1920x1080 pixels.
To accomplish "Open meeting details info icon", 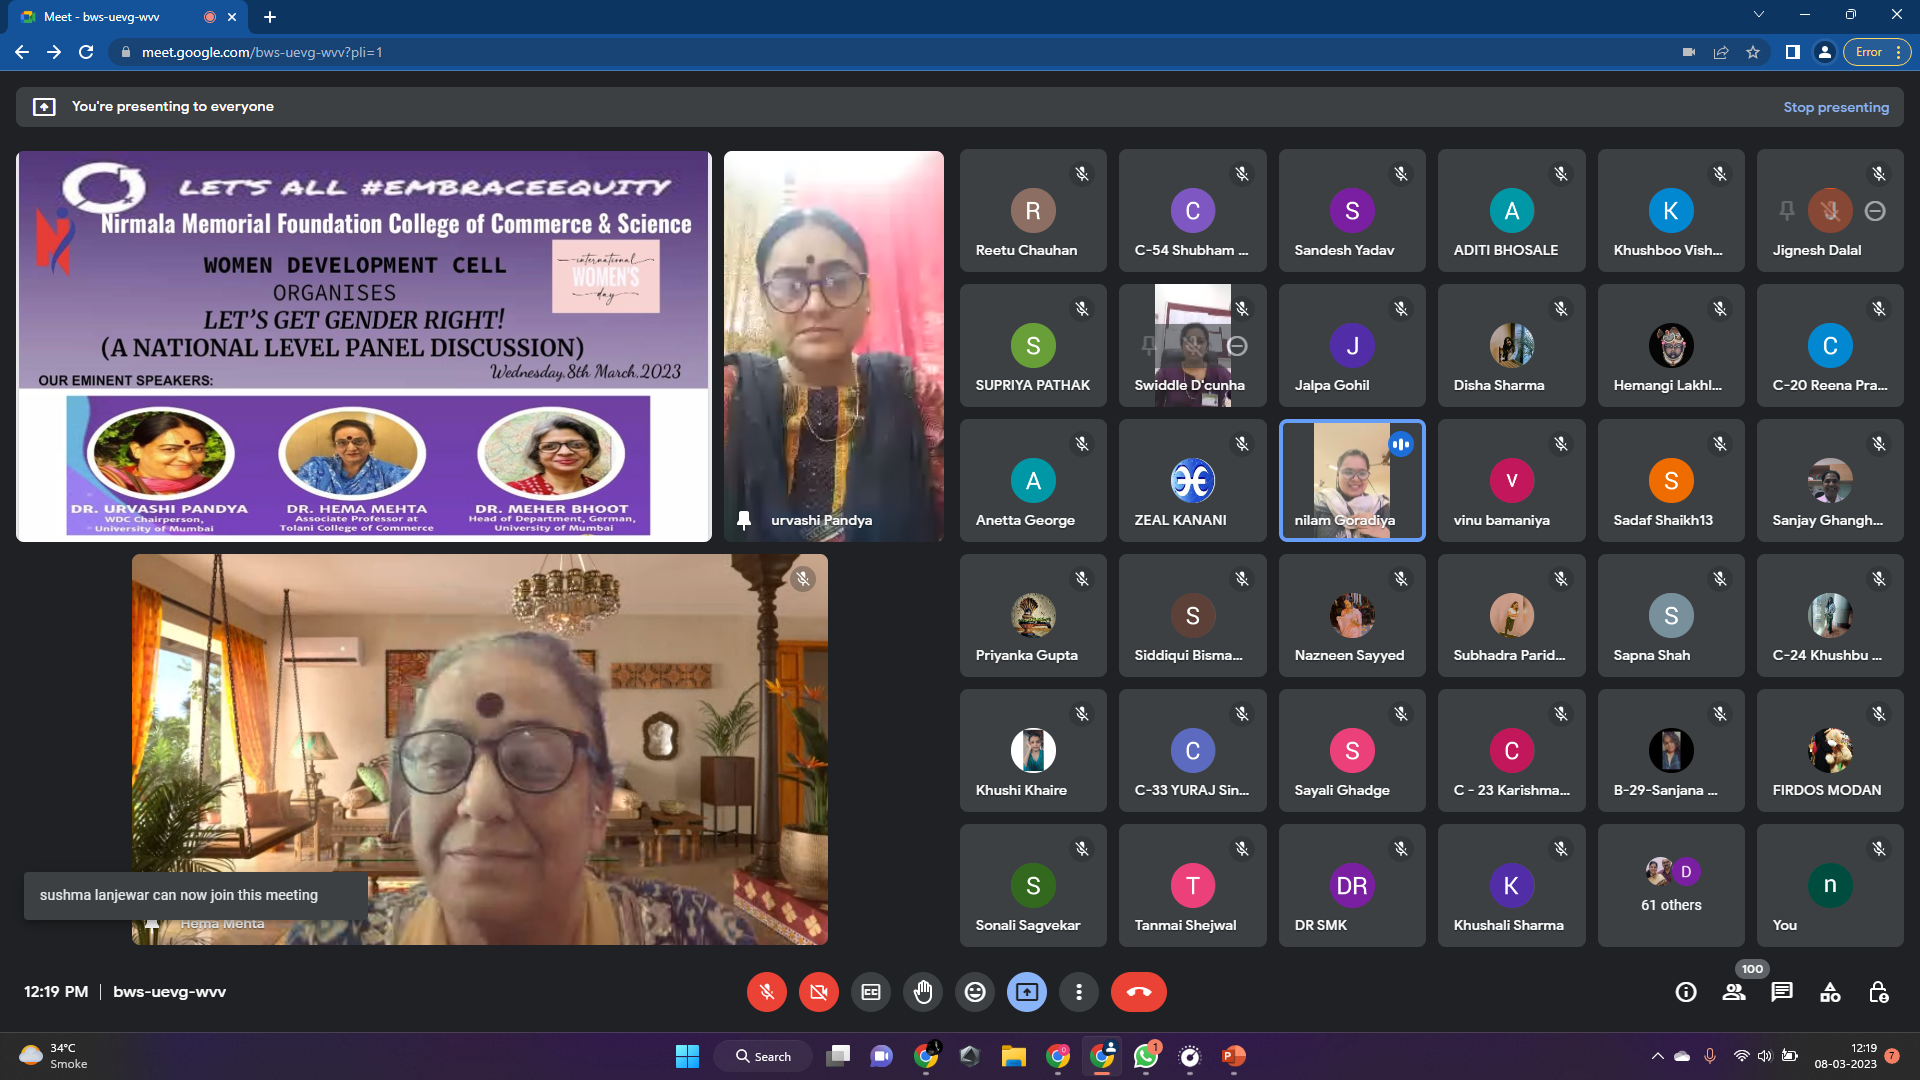I will (x=1686, y=992).
